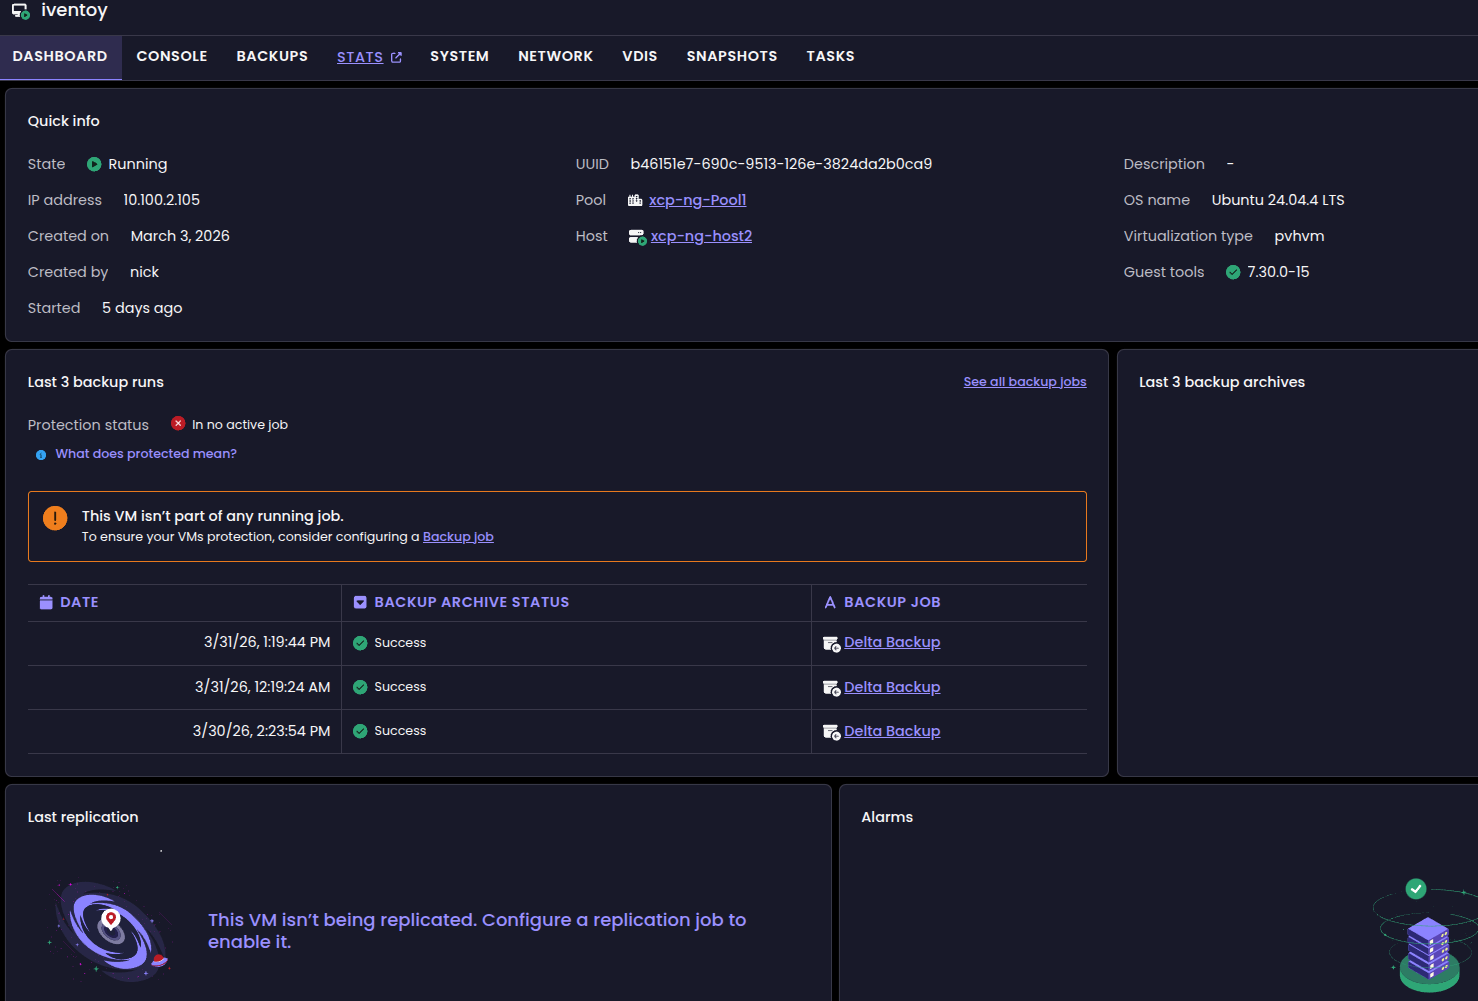
Task: Click the calendar icon in Date header
Action: 46,602
